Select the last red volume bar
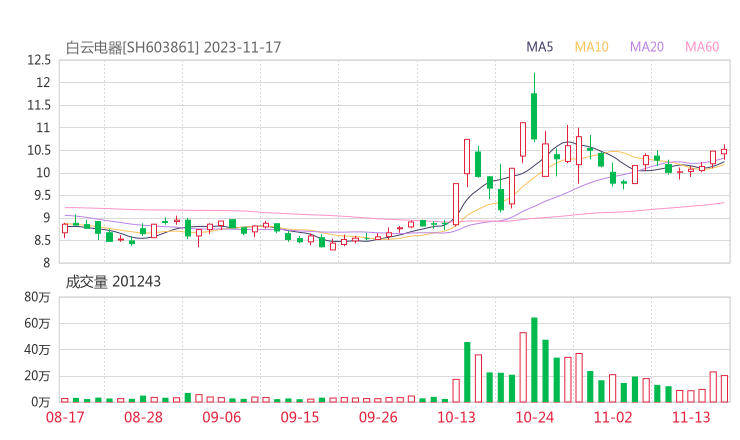740x440 pixels. tap(724, 389)
